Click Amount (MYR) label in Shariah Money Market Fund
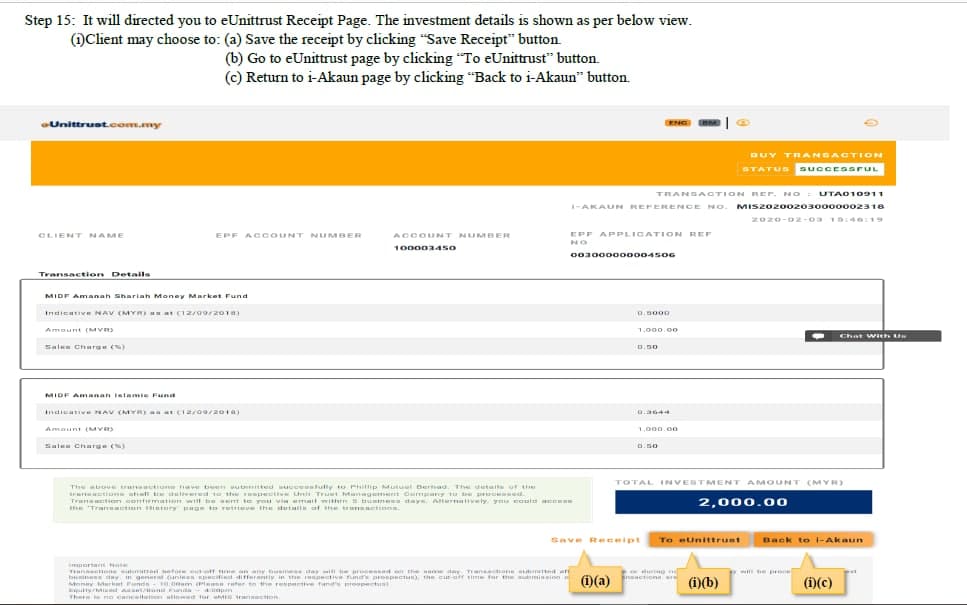Image resolution: width=967 pixels, height=605 pixels. (79, 330)
